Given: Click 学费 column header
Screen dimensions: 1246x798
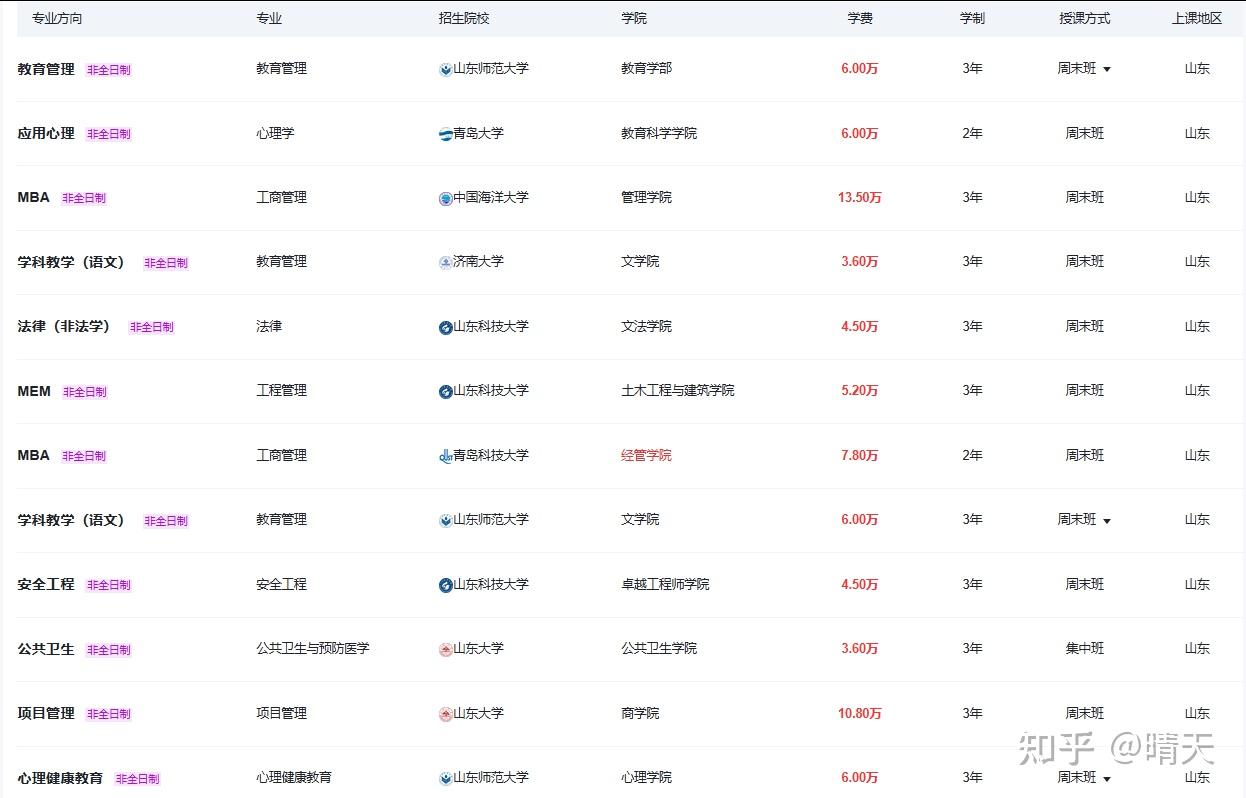Looking at the screenshot, I should (861, 18).
